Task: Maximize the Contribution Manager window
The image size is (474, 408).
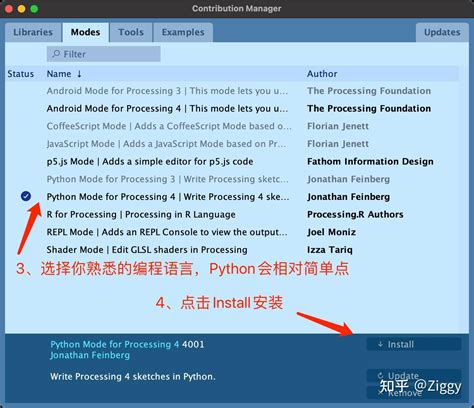Action: (34, 9)
